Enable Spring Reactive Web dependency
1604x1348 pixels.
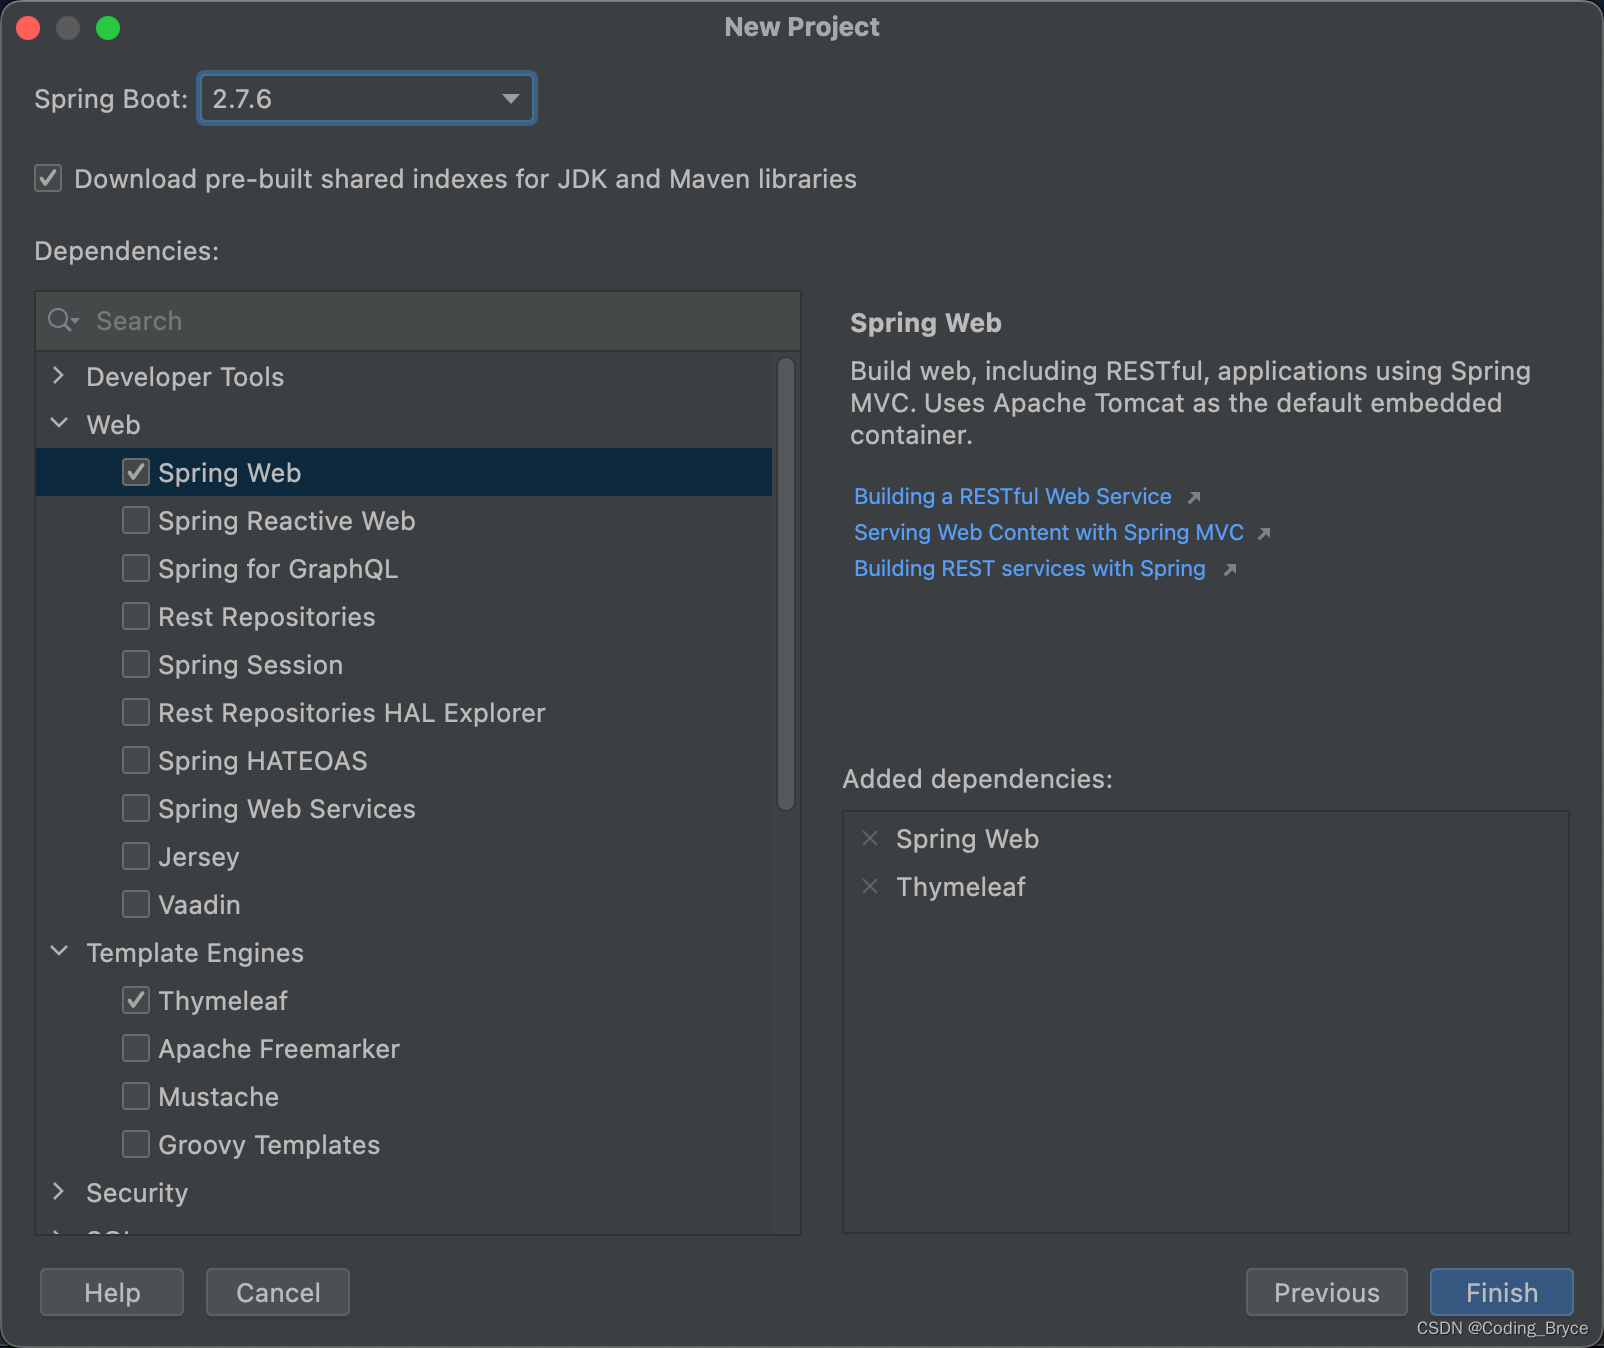click(136, 520)
